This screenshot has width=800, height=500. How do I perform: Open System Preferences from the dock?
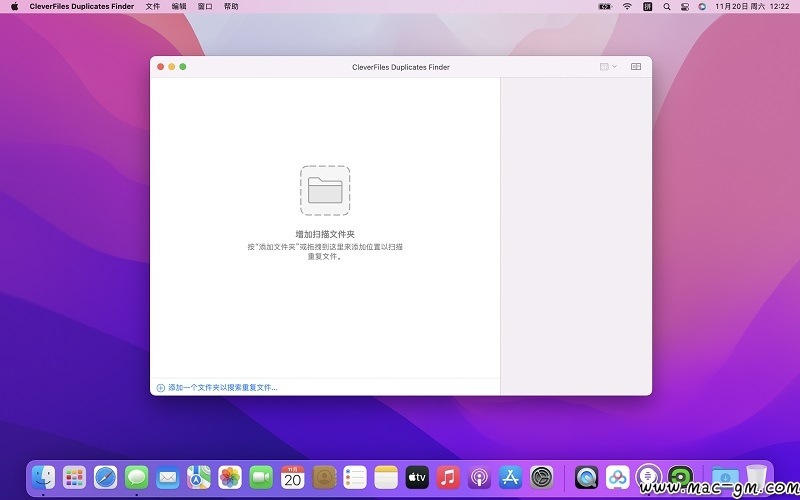542,478
